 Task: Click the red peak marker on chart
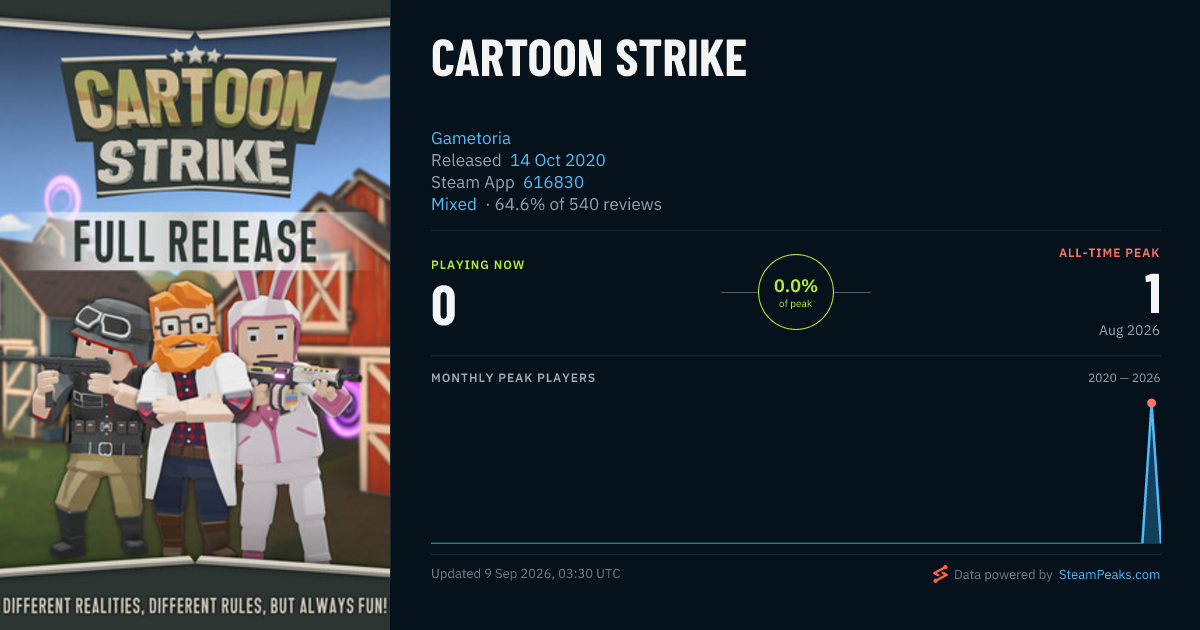1151,403
